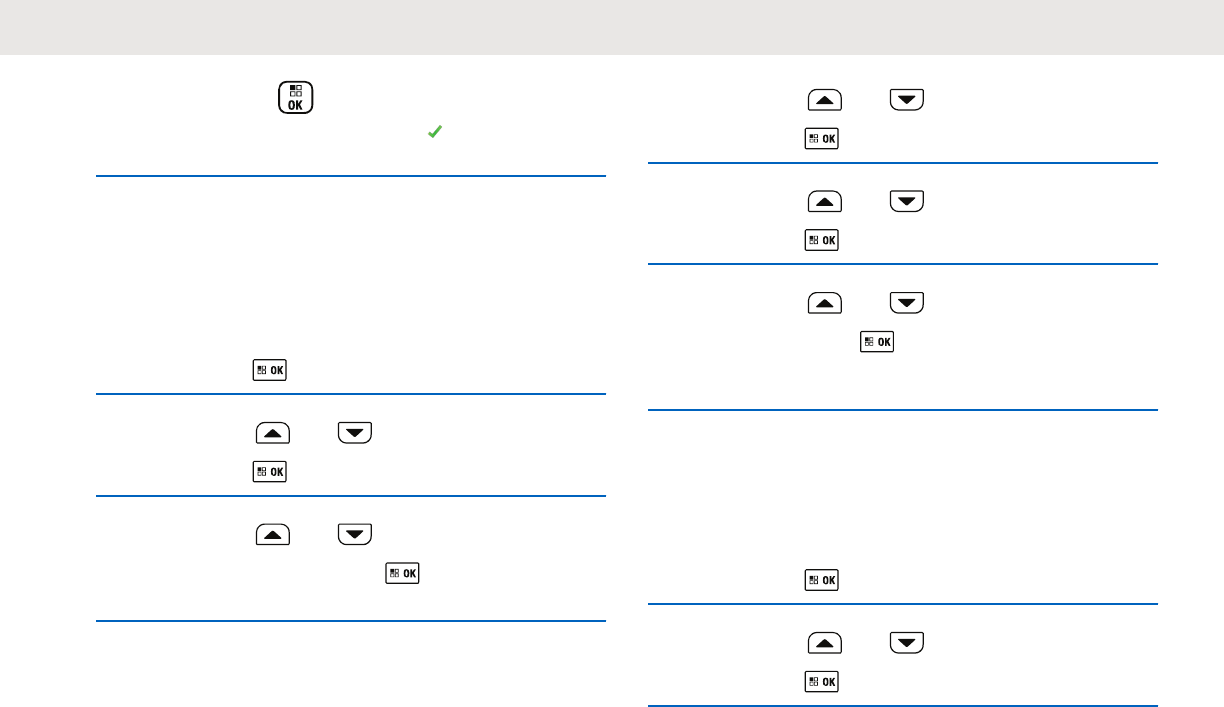This screenshot has height=707, width=1224.
Task: Click the bottommost up arrow in right column
Action: point(825,642)
